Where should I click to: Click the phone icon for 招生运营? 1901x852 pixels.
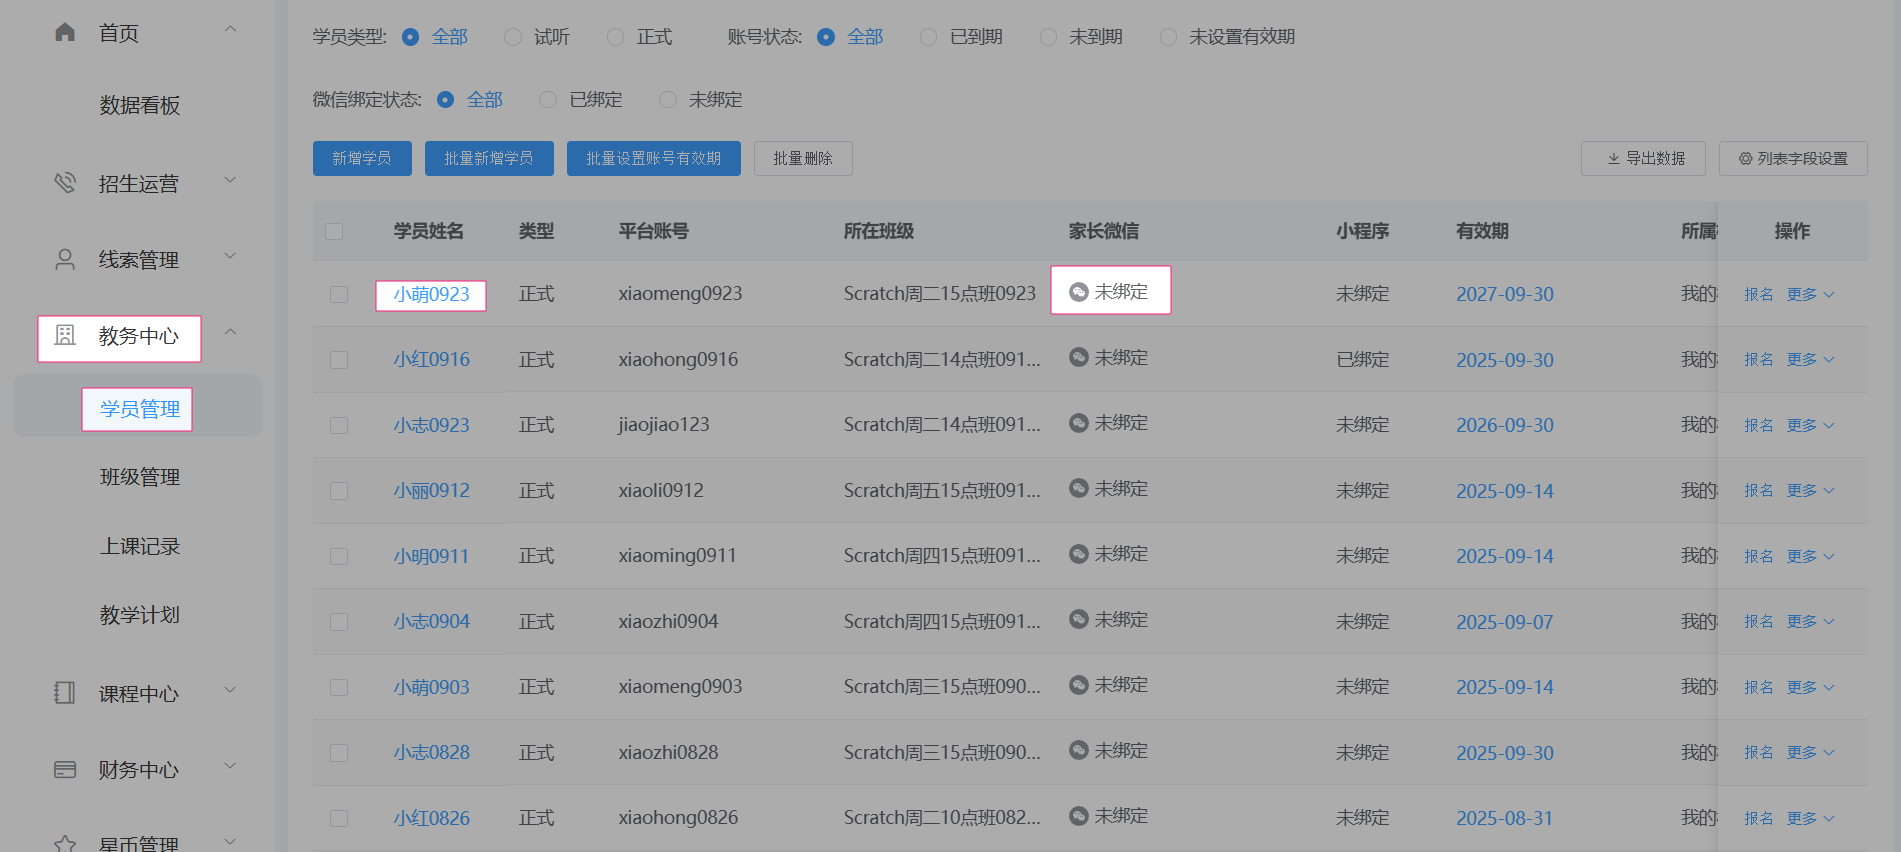pyautogui.click(x=65, y=183)
